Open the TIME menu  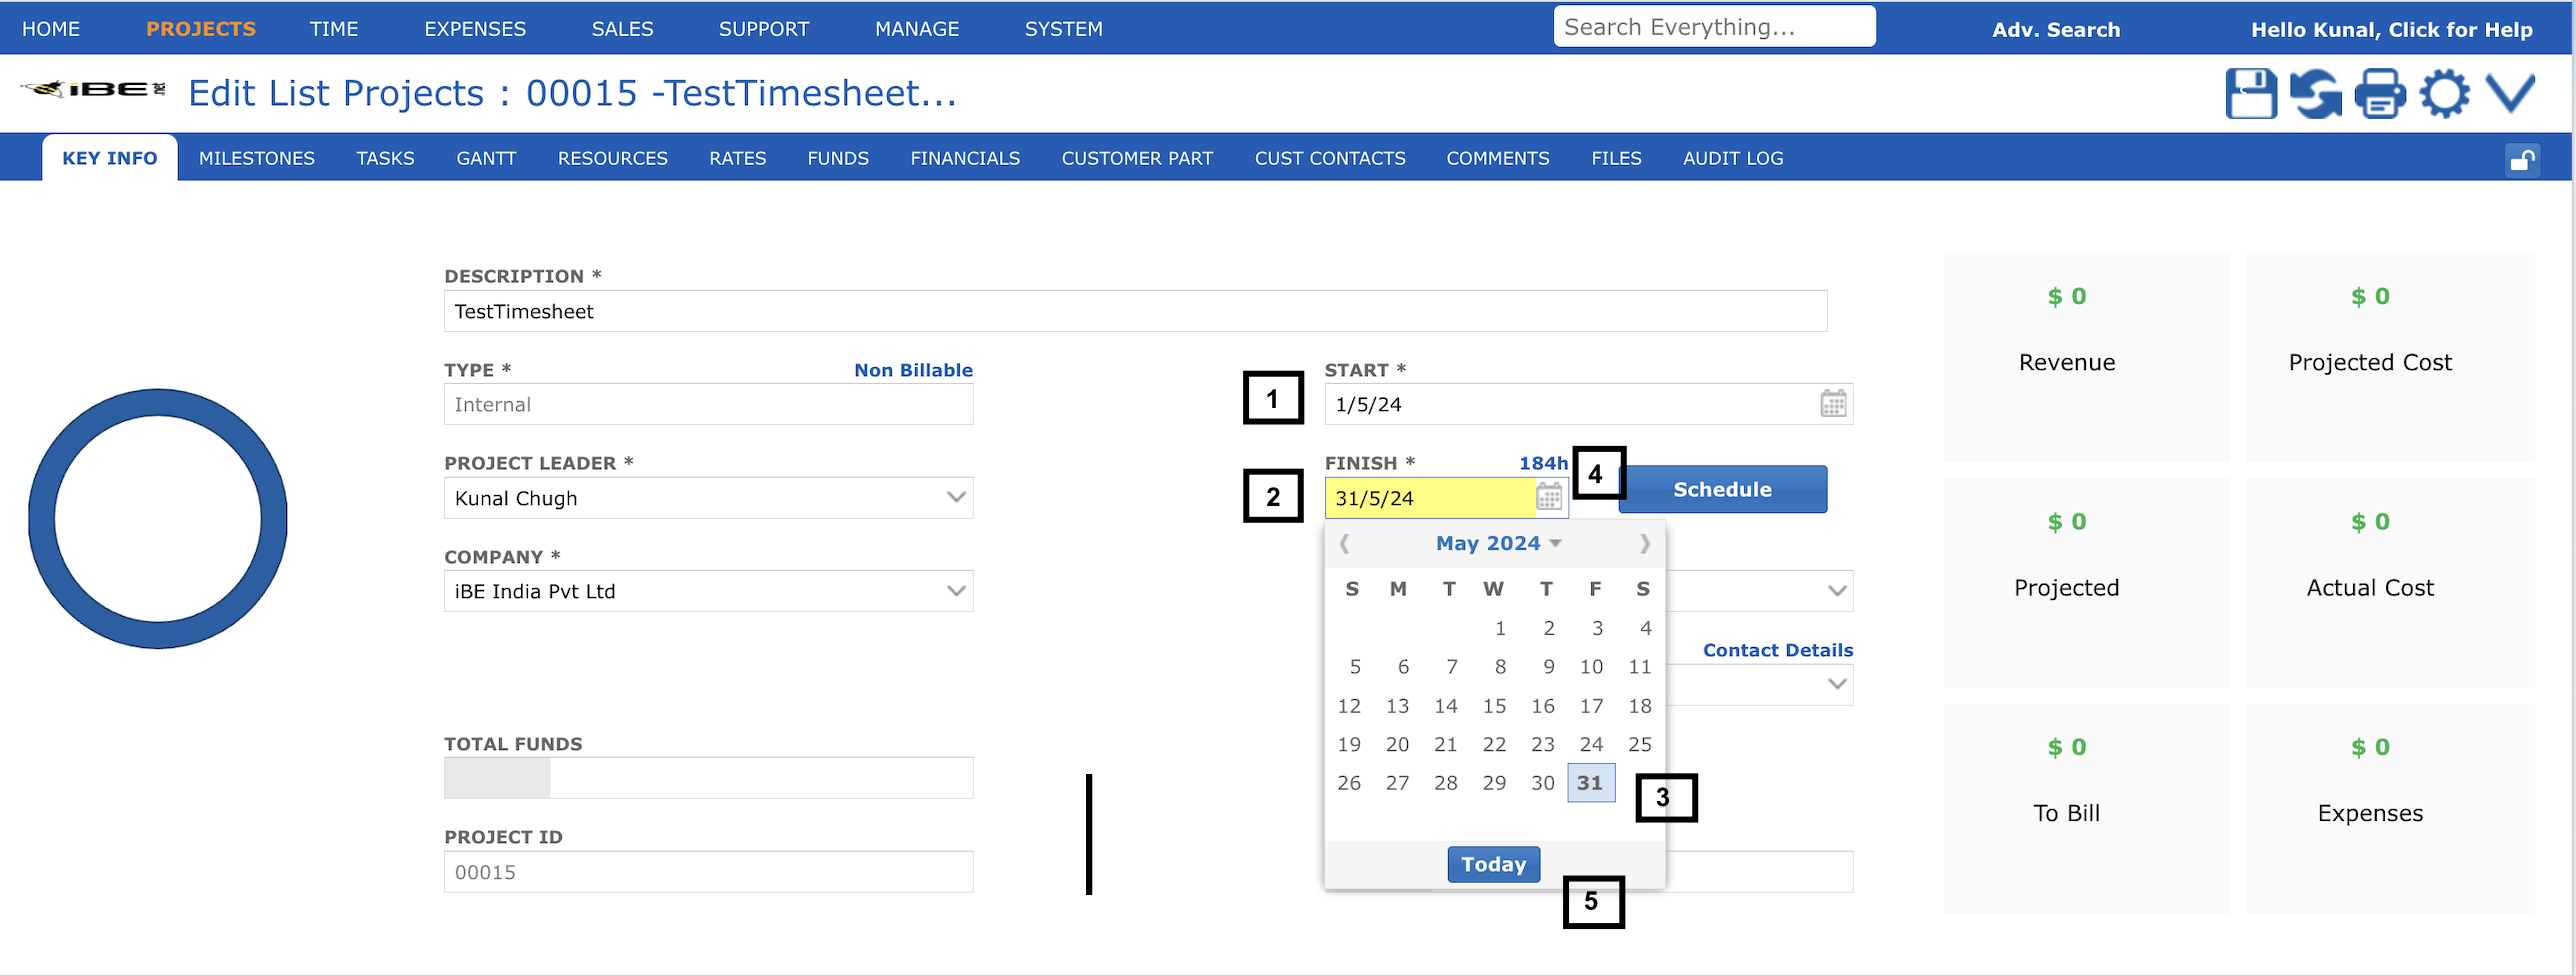[333, 29]
